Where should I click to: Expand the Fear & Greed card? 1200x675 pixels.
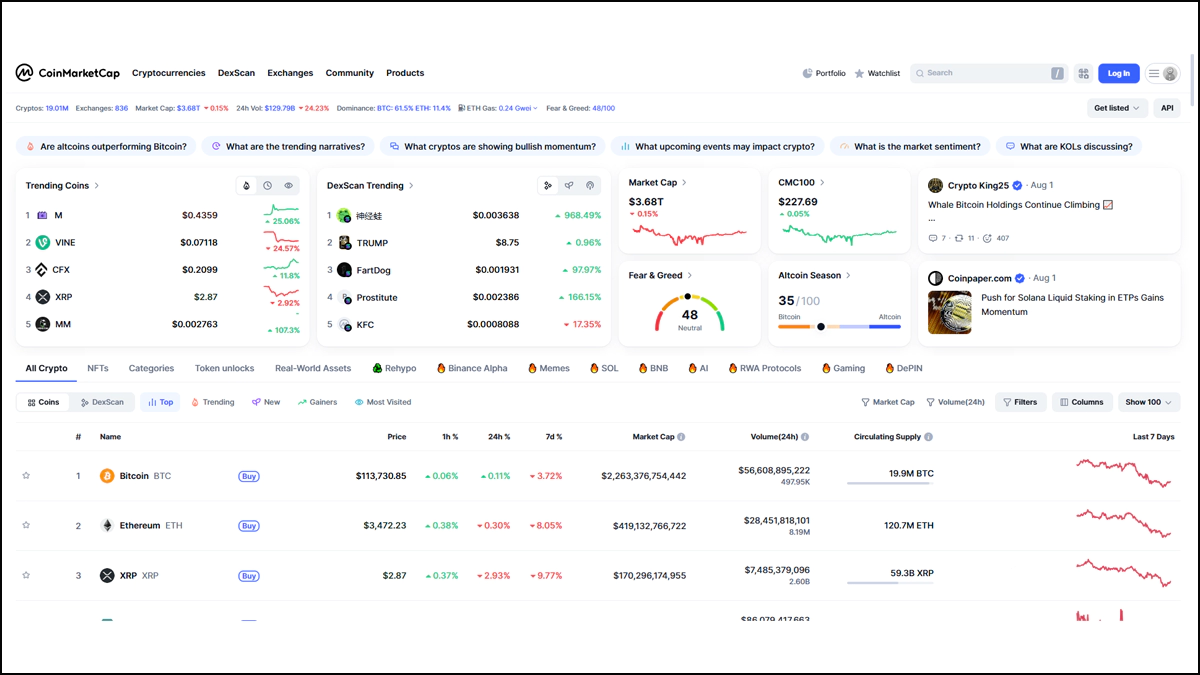(660, 275)
